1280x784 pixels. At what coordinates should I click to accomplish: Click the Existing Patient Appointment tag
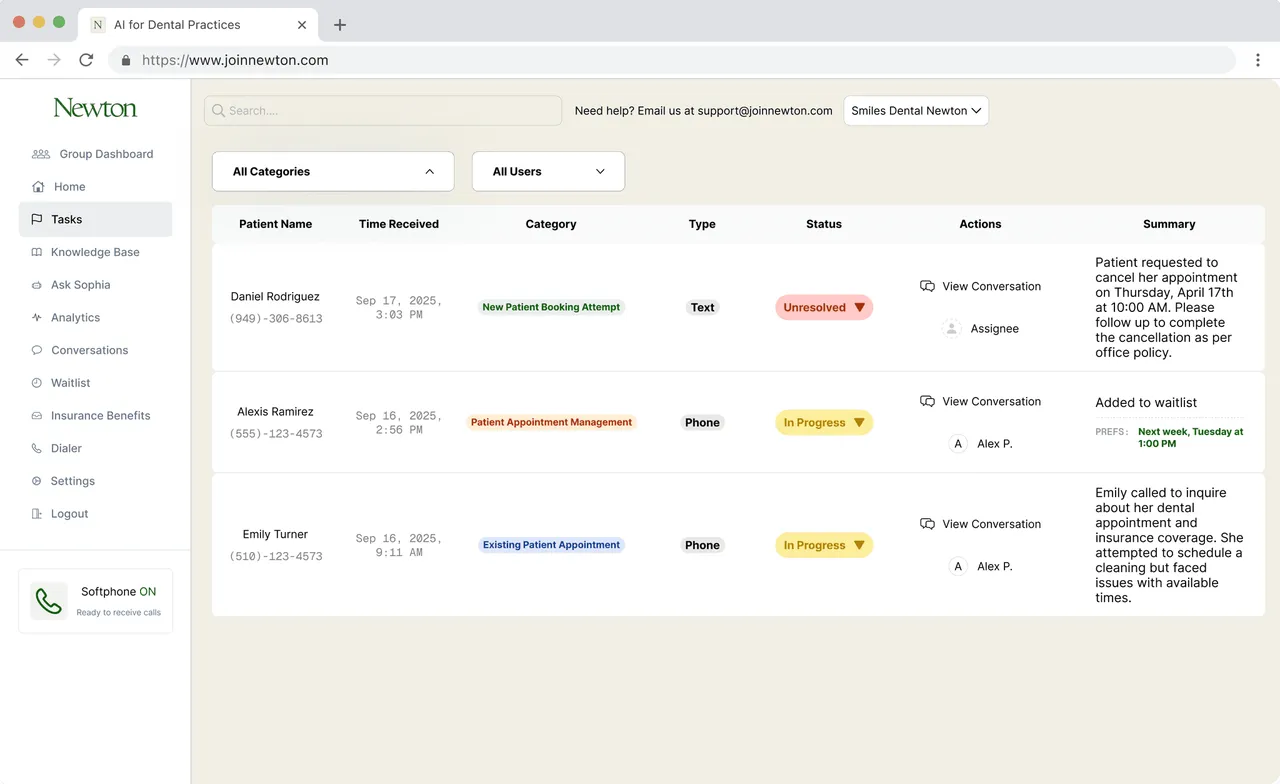click(x=551, y=545)
